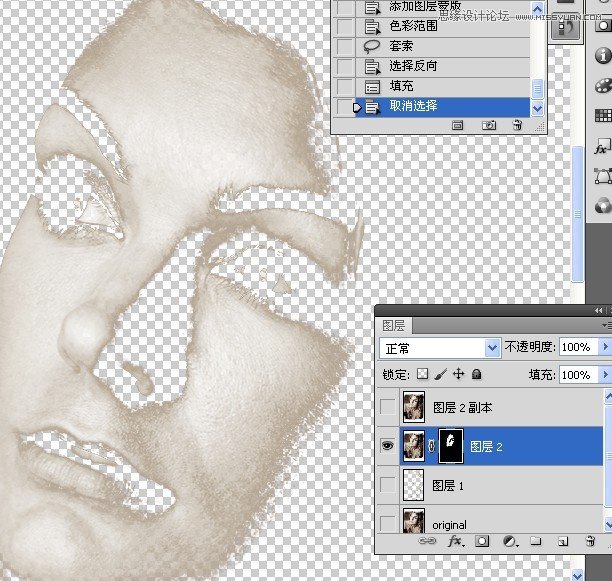Image resolution: width=612 pixels, height=581 pixels.
Task: Click the History panel scroll down arrow
Action: tap(537, 108)
